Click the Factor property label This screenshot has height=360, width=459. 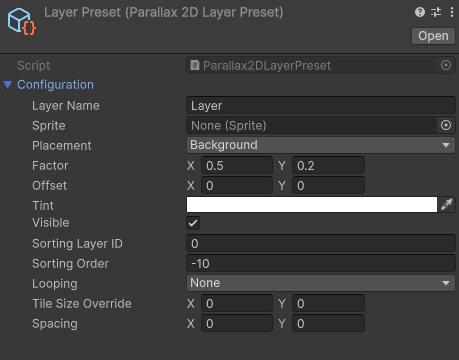tap(50, 166)
